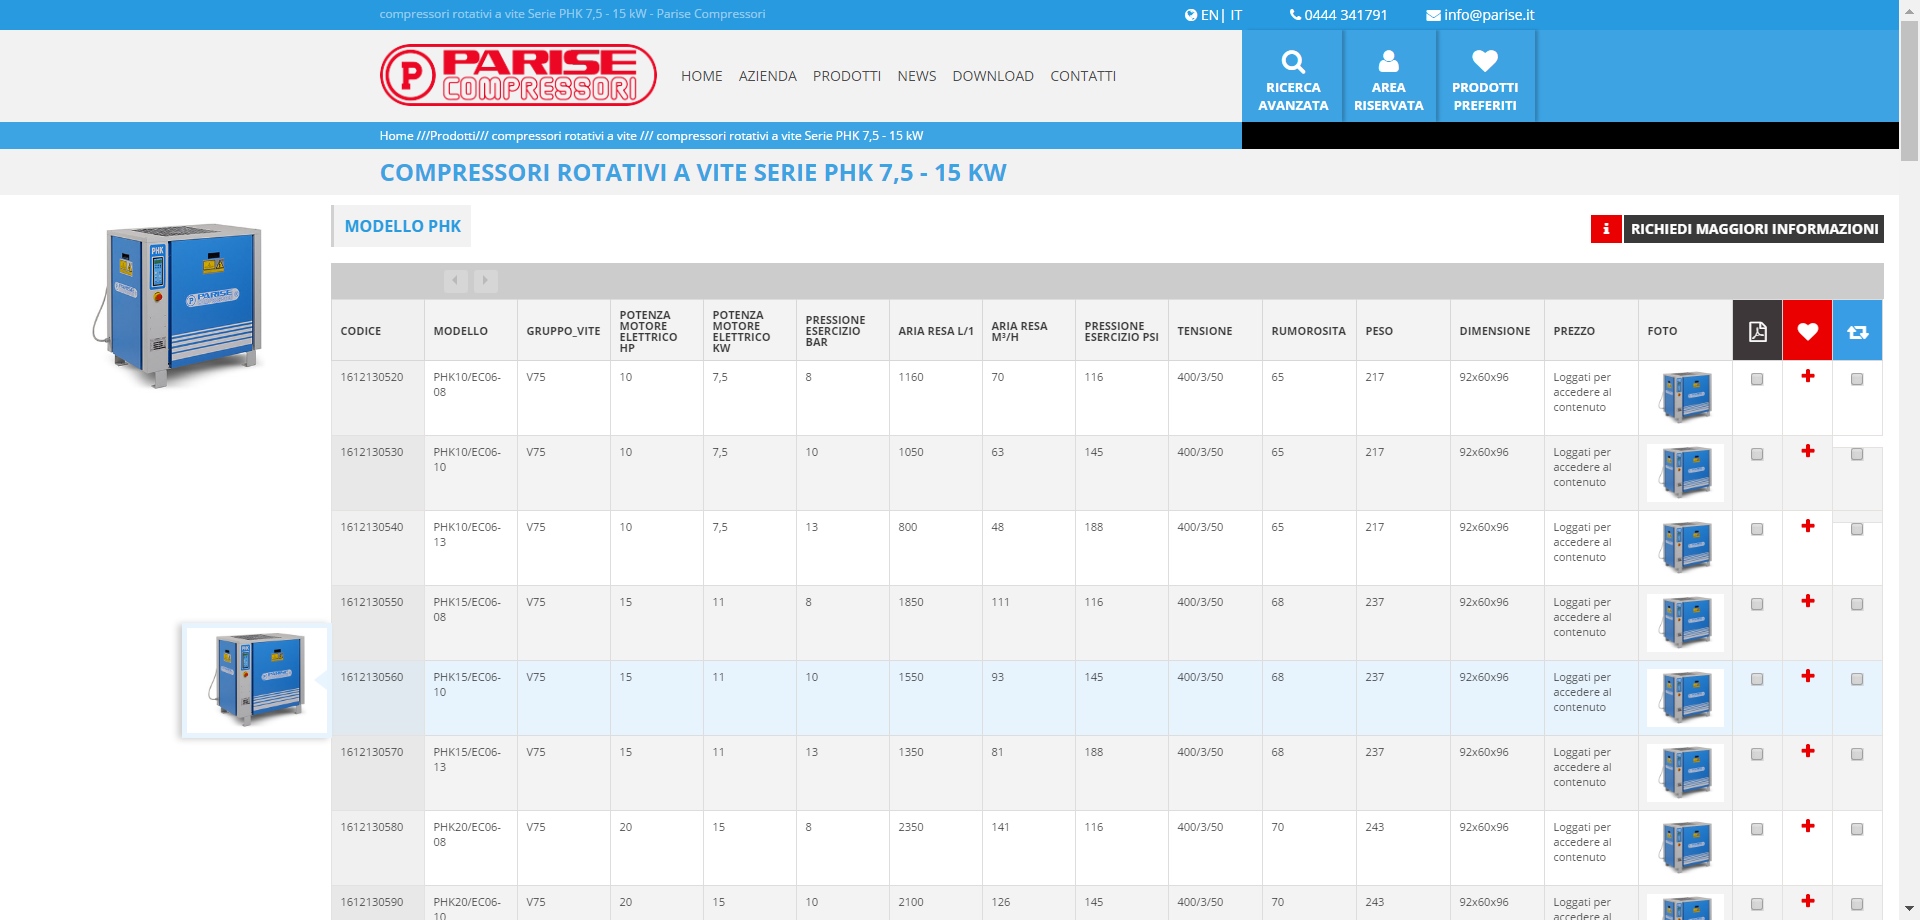Screen dimensions: 1920x920
Task: Click the ARIA RESA L/1 column header
Action: (x=935, y=331)
